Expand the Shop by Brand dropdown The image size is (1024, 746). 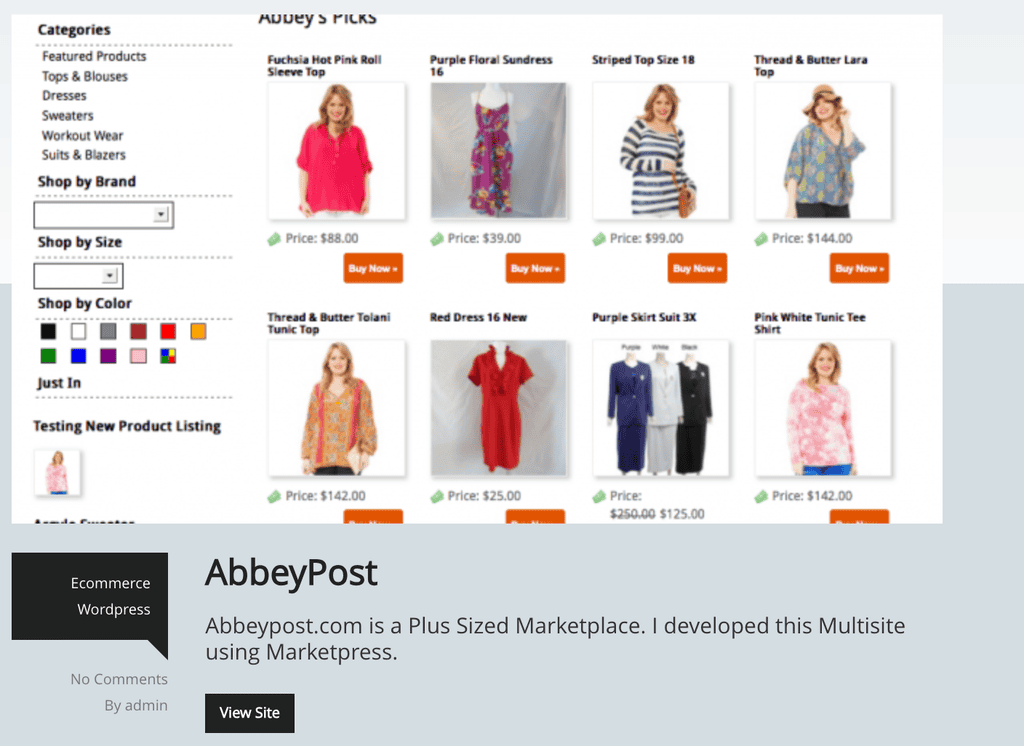pos(104,215)
